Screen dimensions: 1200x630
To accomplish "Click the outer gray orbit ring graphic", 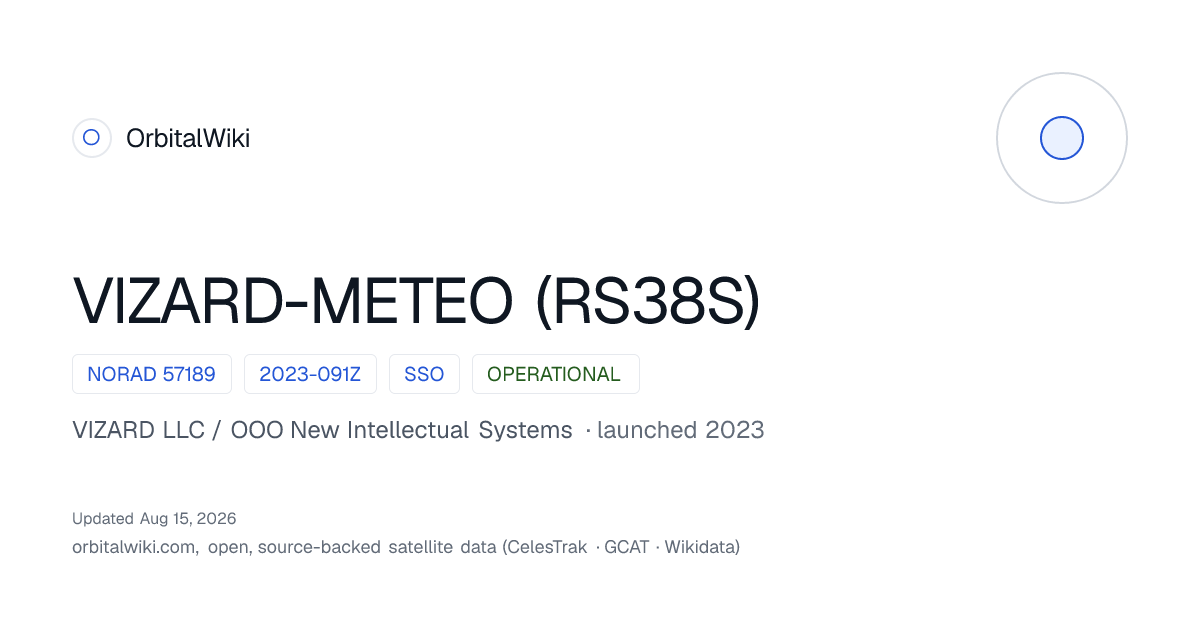I will (x=1062, y=138).
